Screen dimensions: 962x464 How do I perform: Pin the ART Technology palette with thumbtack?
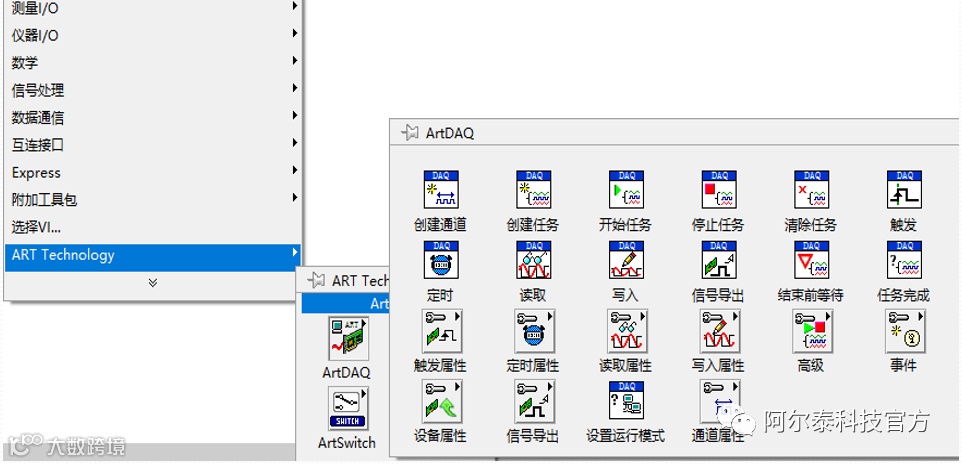(x=316, y=281)
